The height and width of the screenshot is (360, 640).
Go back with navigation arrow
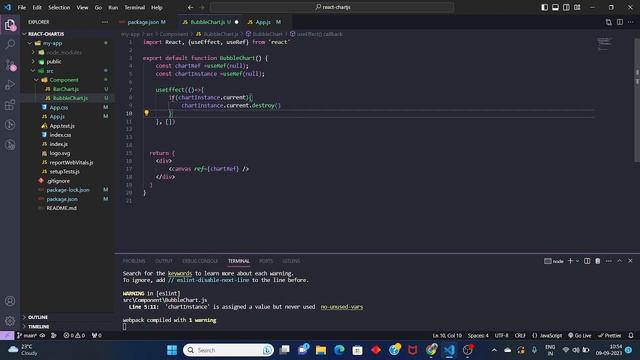tap(191, 7)
